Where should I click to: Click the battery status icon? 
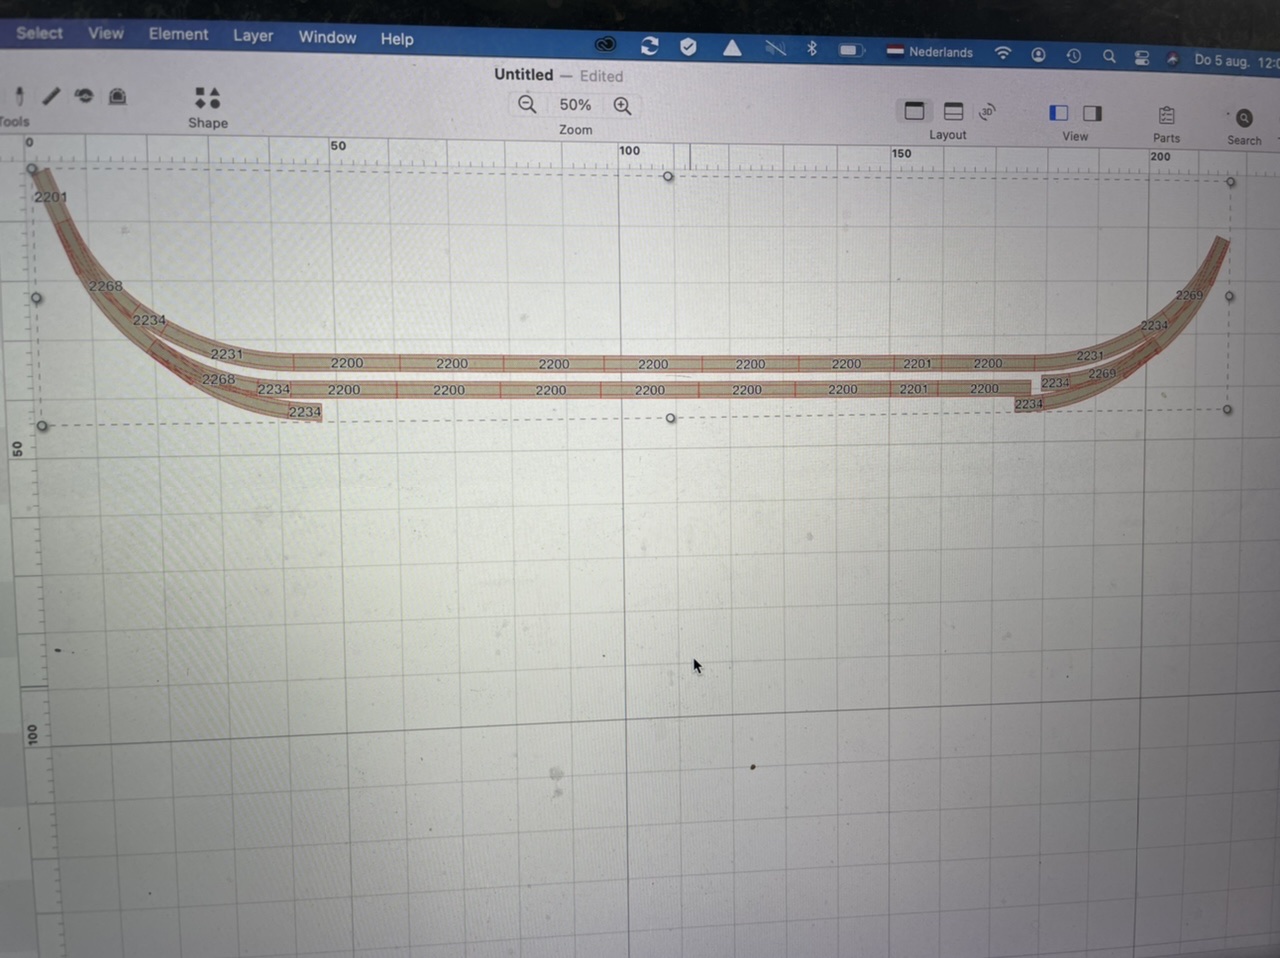point(851,50)
